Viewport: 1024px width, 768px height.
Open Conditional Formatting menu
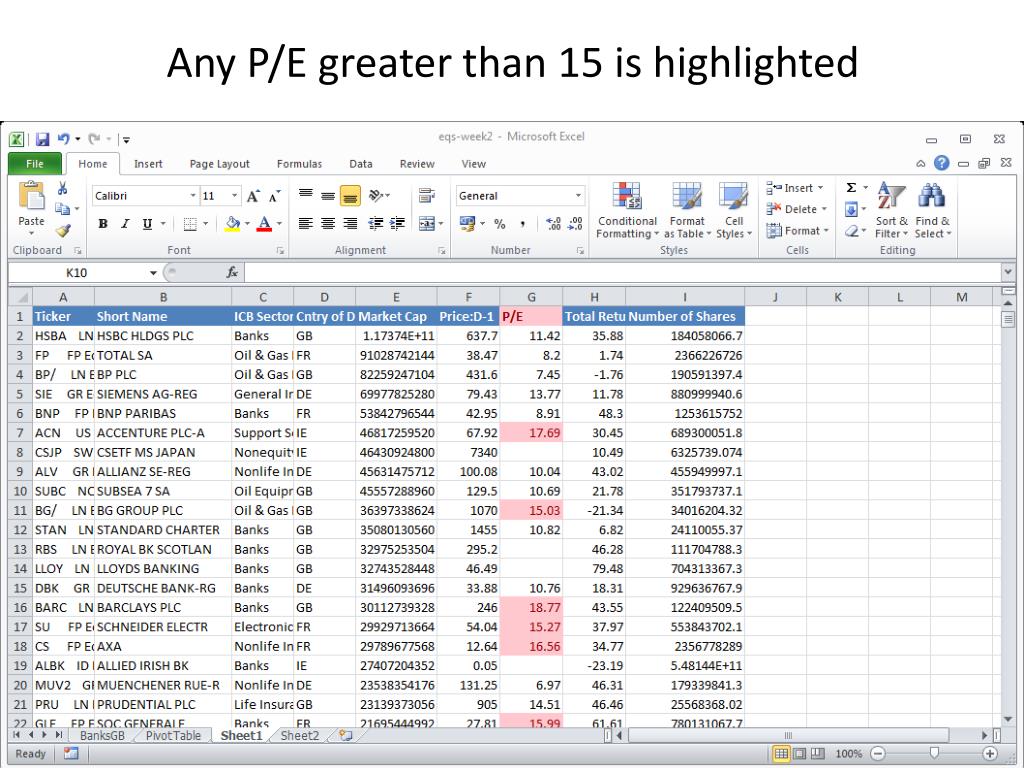tap(627, 210)
